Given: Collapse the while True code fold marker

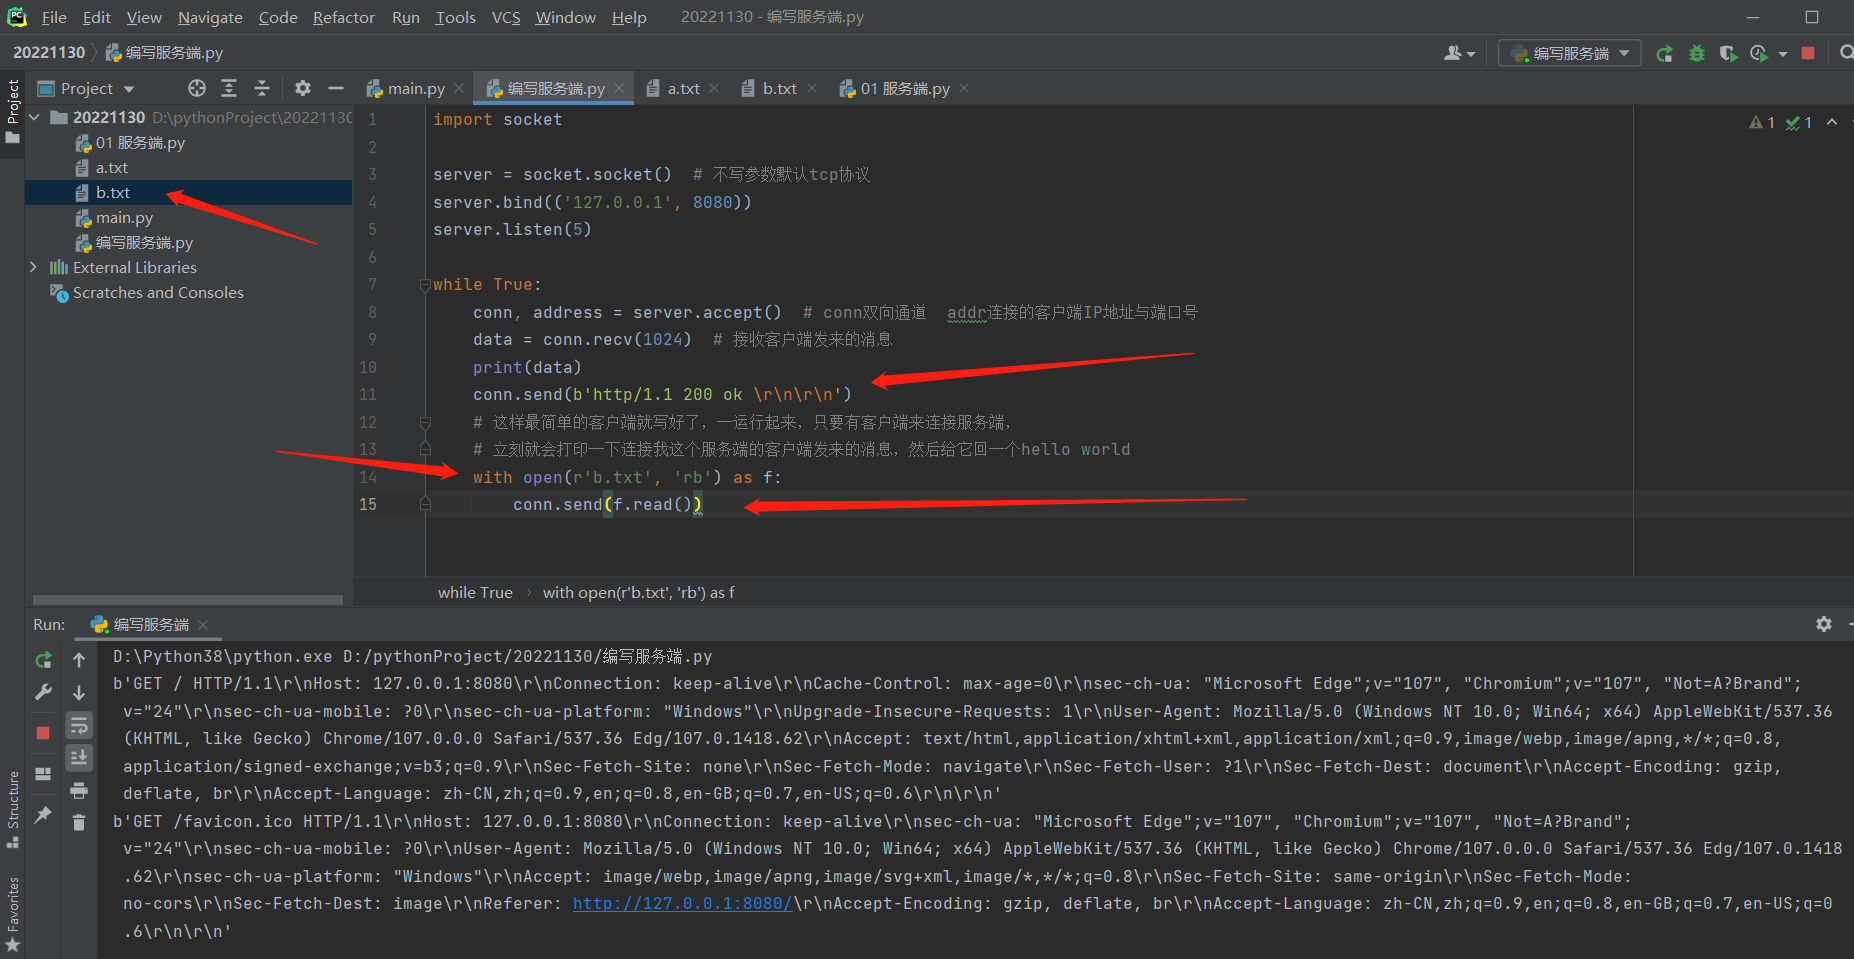Looking at the screenshot, I should [x=425, y=285].
